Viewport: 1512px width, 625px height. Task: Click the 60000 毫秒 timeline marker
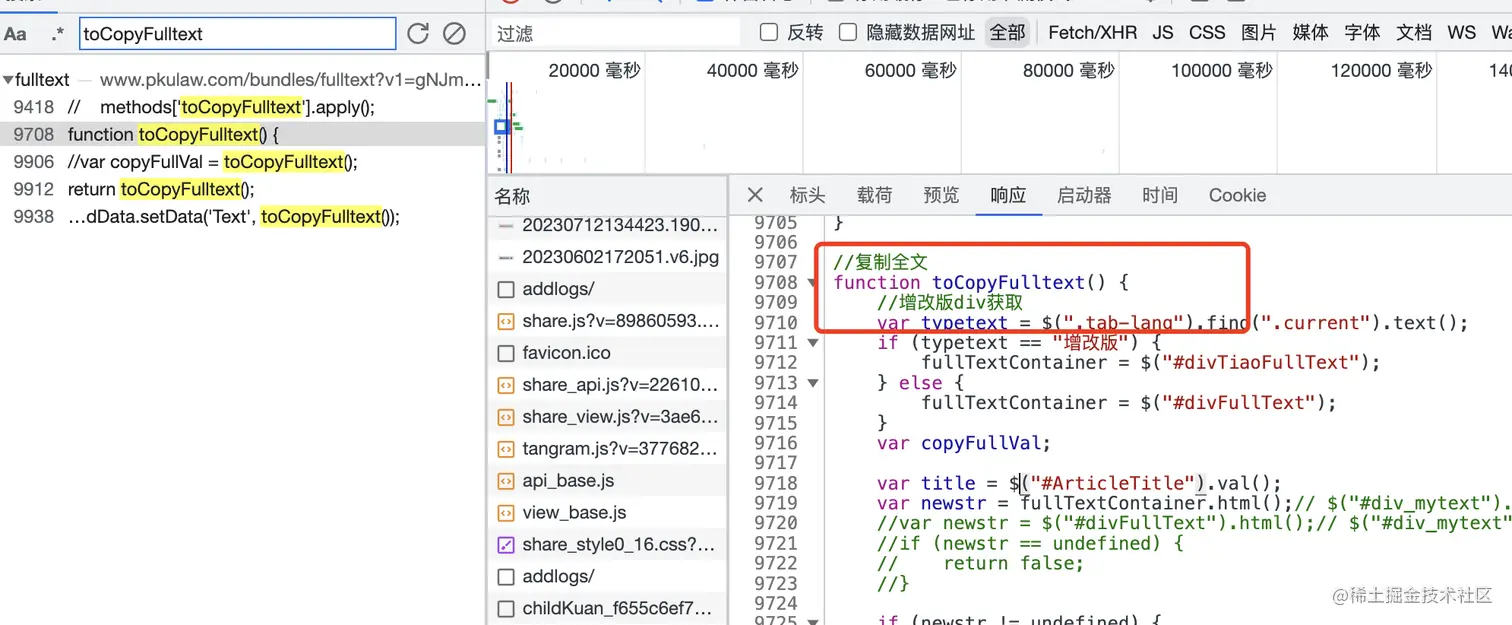coord(910,71)
